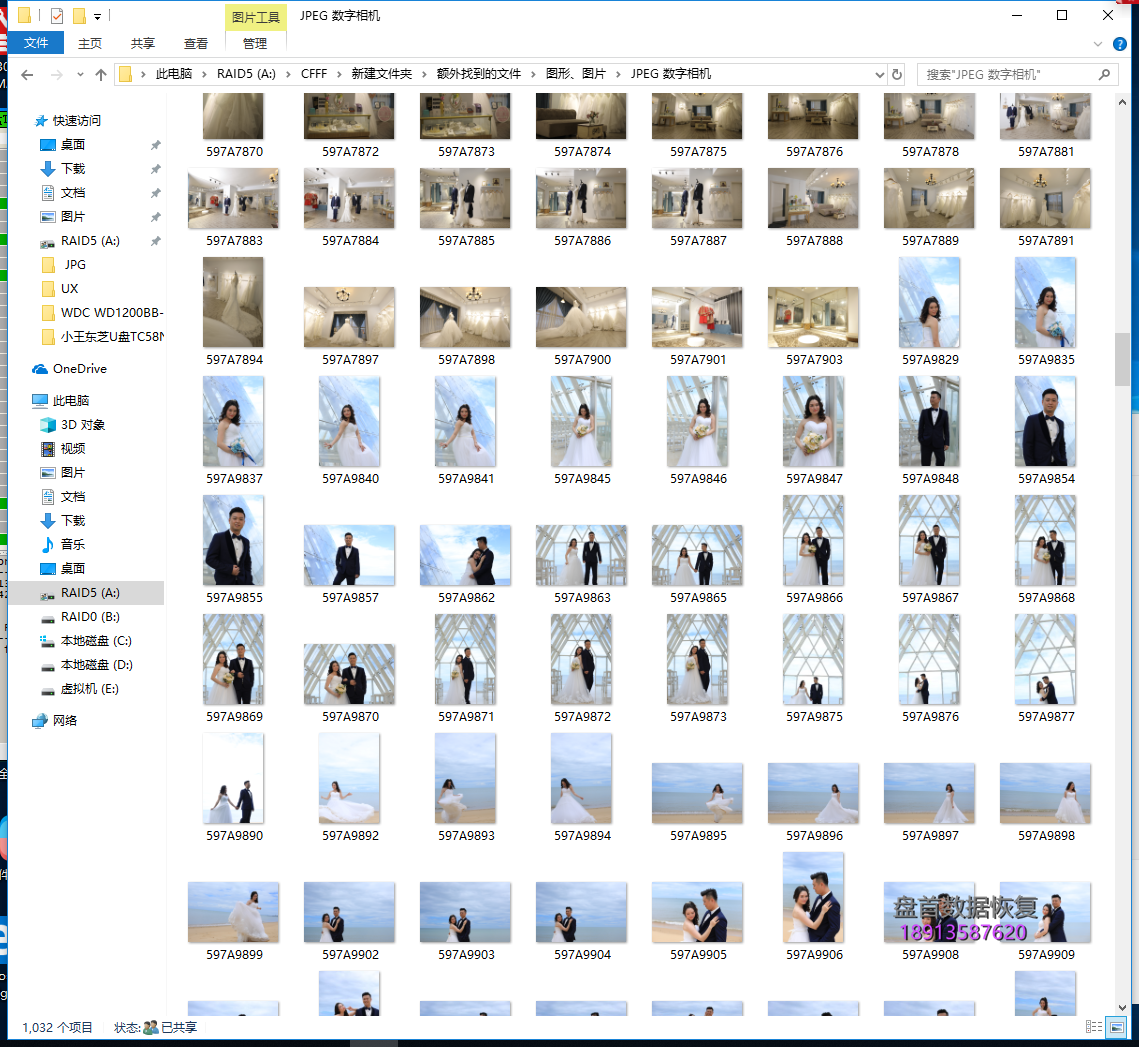1139x1047 pixels.
Task: Switch to details view using status bar icon
Action: tap(1095, 1026)
